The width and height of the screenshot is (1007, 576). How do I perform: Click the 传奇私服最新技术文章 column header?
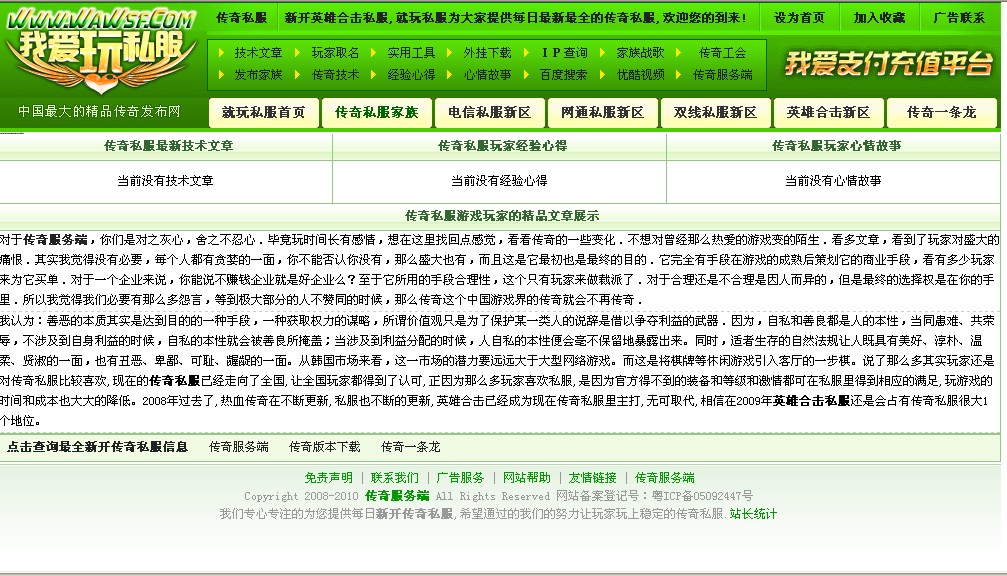point(166,145)
